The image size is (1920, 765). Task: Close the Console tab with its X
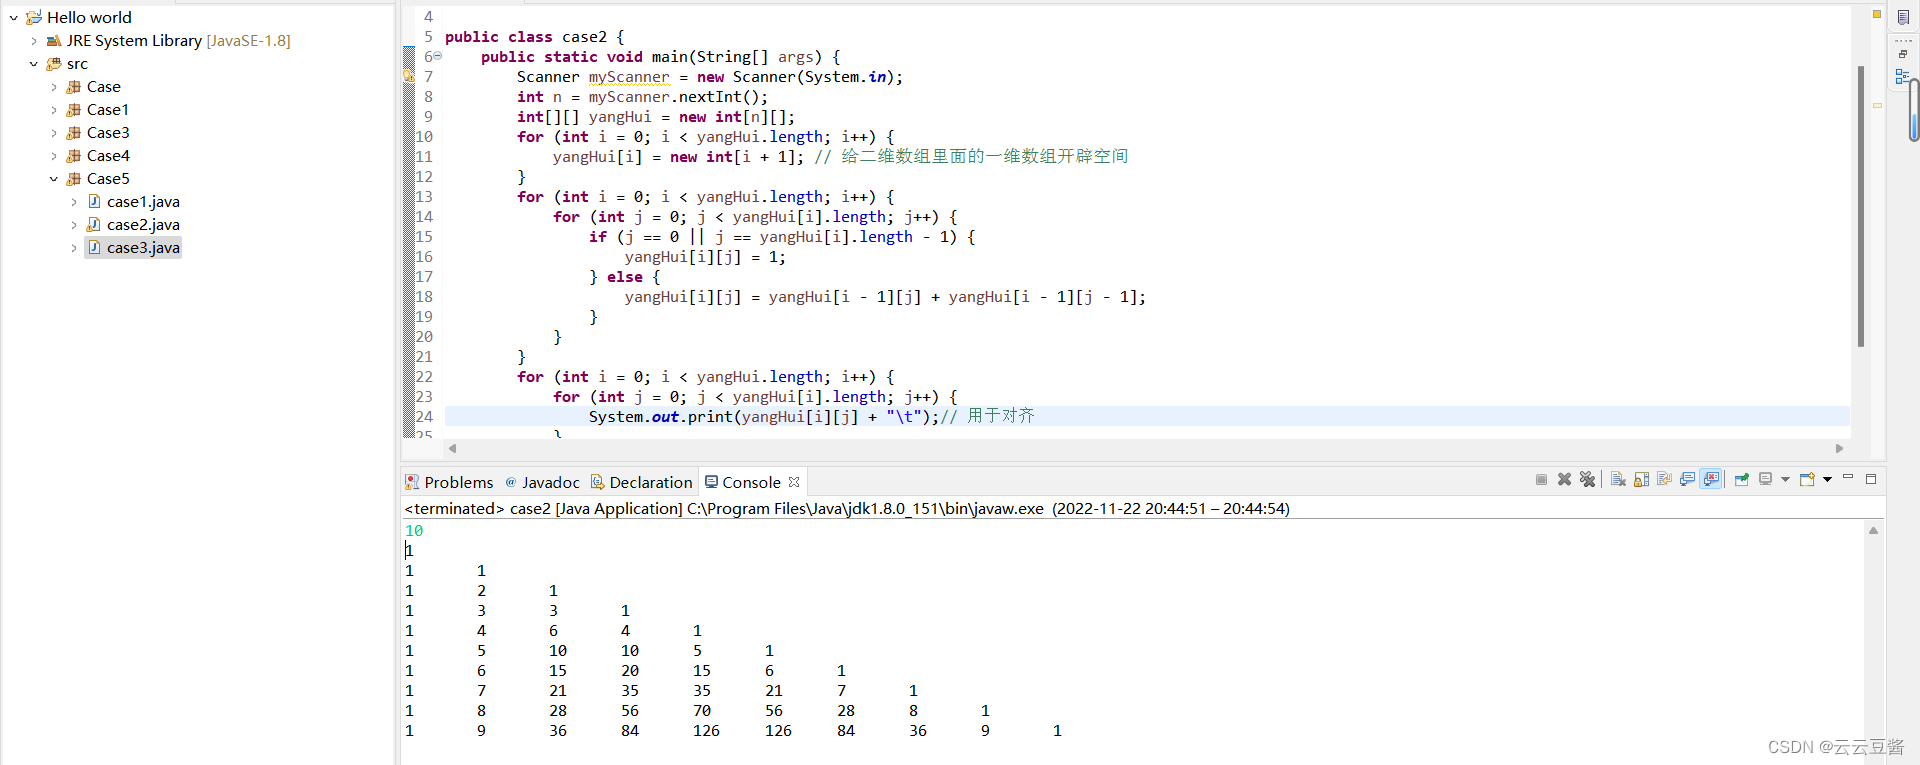click(x=794, y=482)
